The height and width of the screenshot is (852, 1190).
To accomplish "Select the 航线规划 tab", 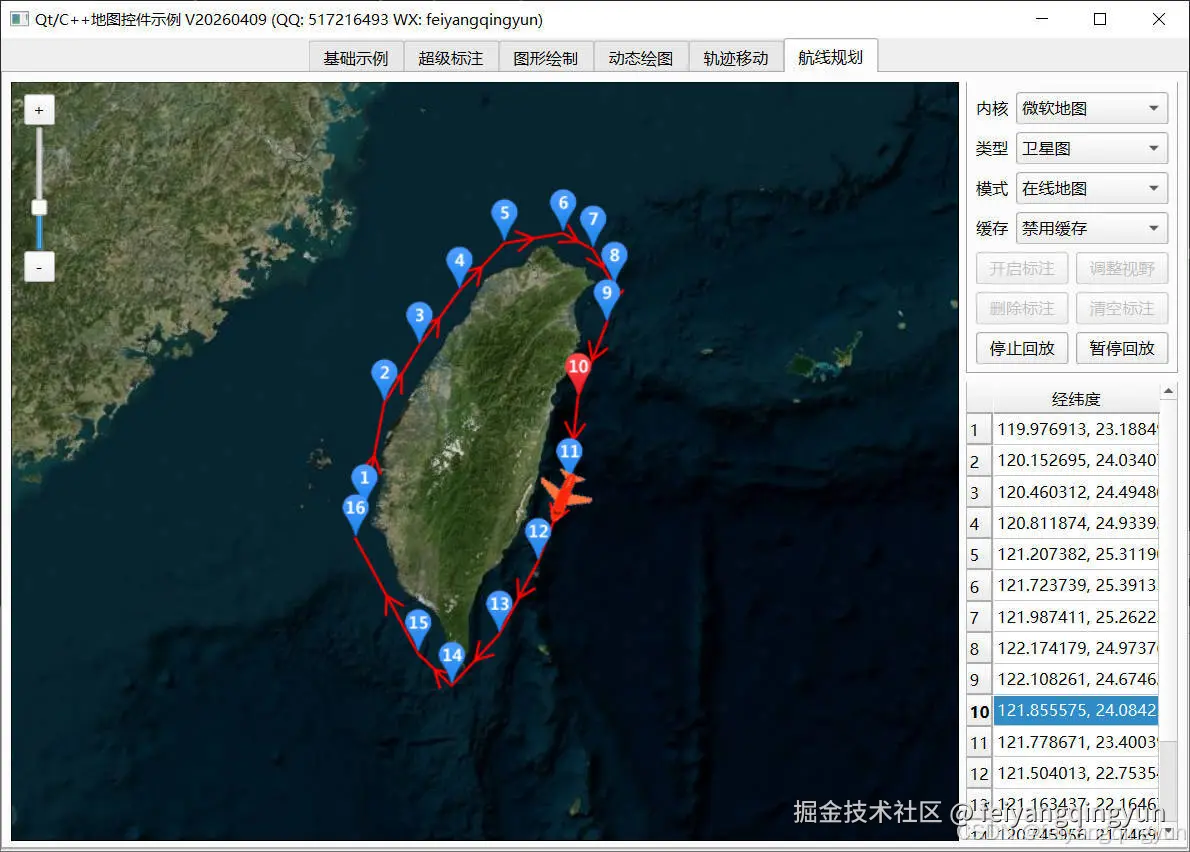I will (x=830, y=56).
